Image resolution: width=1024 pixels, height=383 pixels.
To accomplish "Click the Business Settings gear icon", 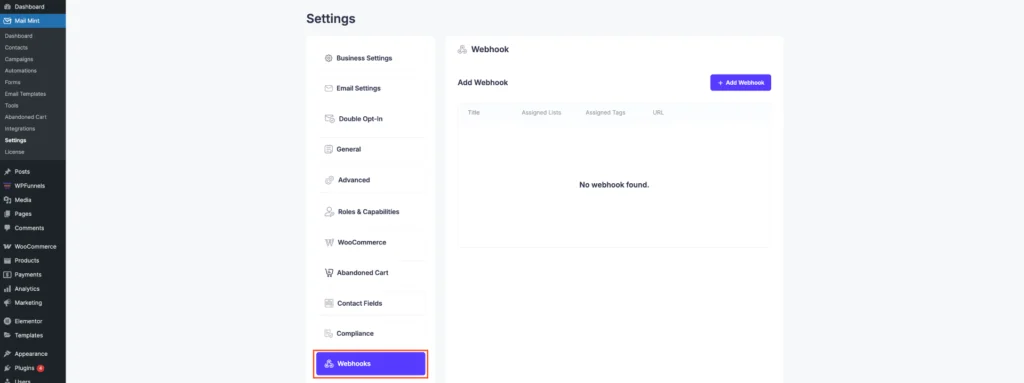I will click(328, 58).
